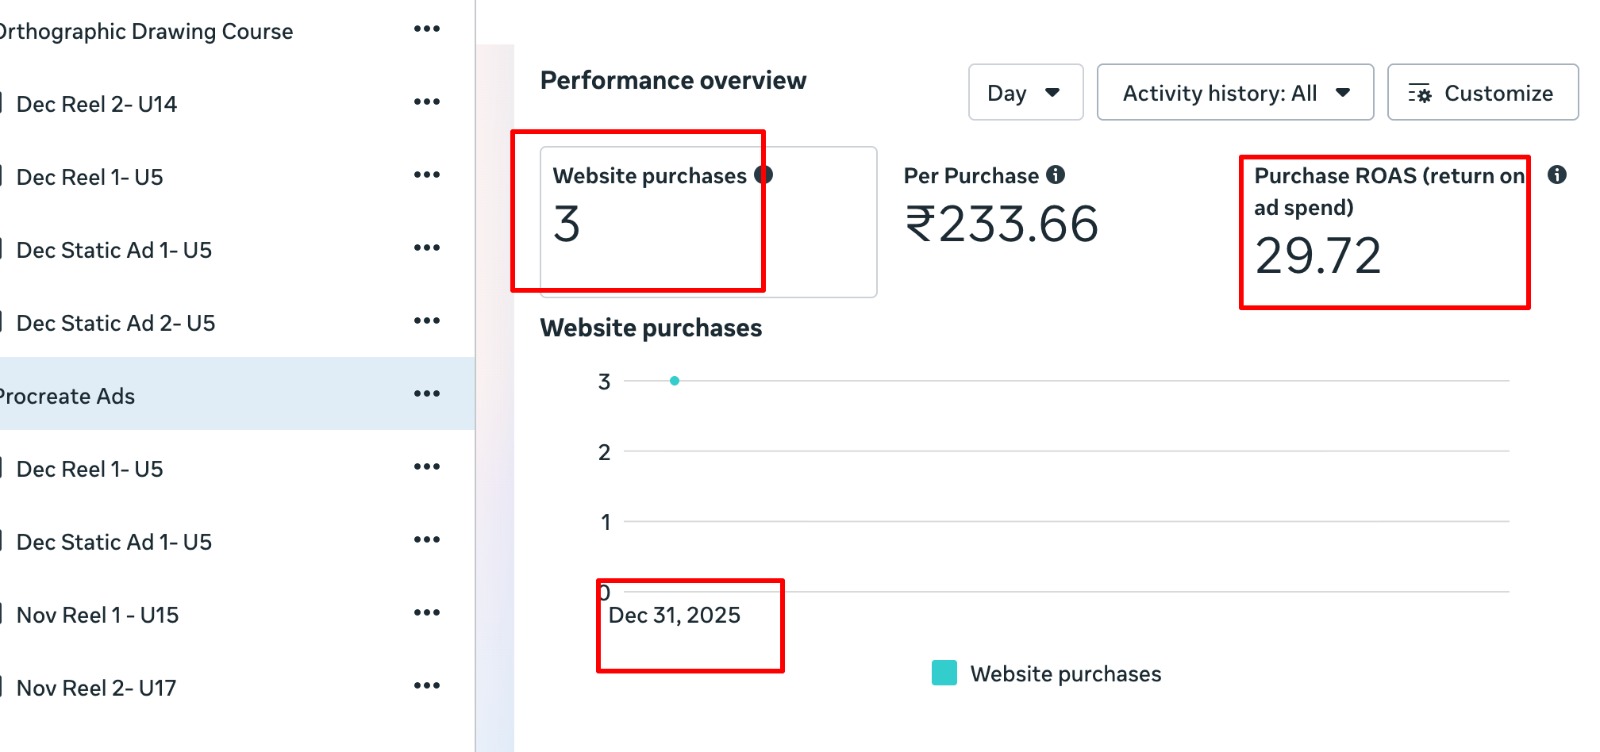The width and height of the screenshot is (1600, 752).
Task: Click info icon next to Website purchases metric
Action: [763, 175]
